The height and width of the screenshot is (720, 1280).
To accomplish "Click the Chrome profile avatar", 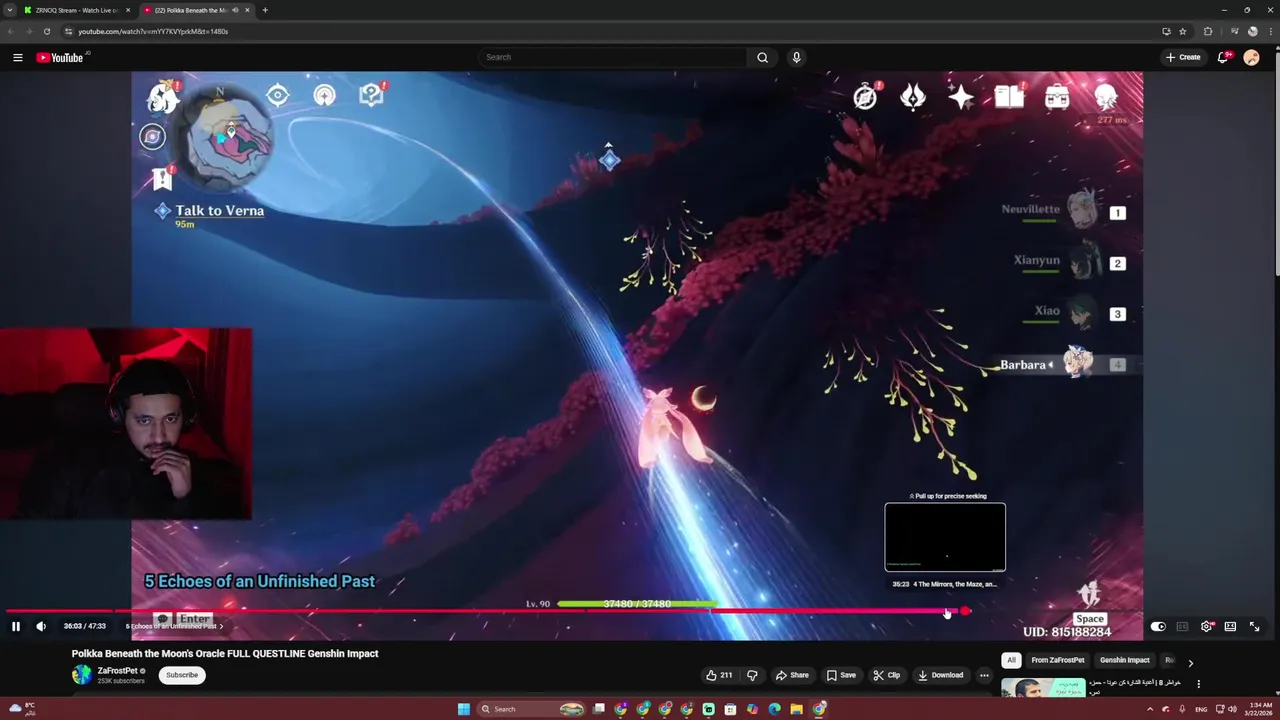I will (1252, 31).
